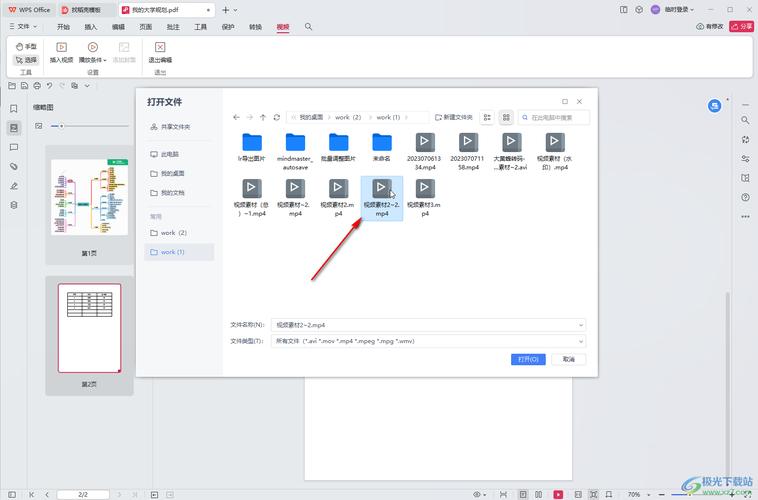
Task: Select the 202307061334.mp4 video file
Action: pyautogui.click(x=424, y=151)
